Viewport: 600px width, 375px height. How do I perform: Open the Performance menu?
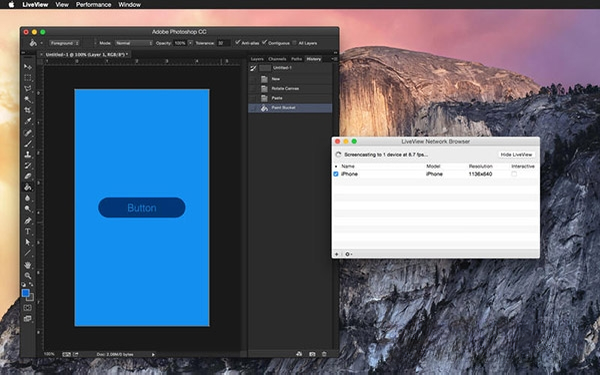point(93,5)
